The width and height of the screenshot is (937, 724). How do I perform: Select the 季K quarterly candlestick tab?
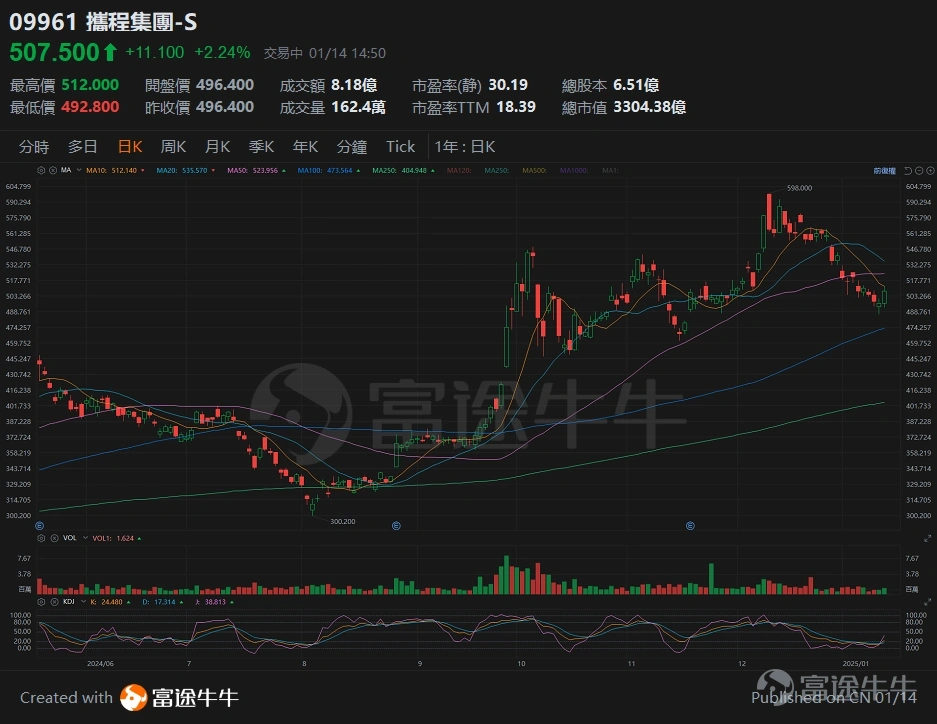[x=261, y=147]
